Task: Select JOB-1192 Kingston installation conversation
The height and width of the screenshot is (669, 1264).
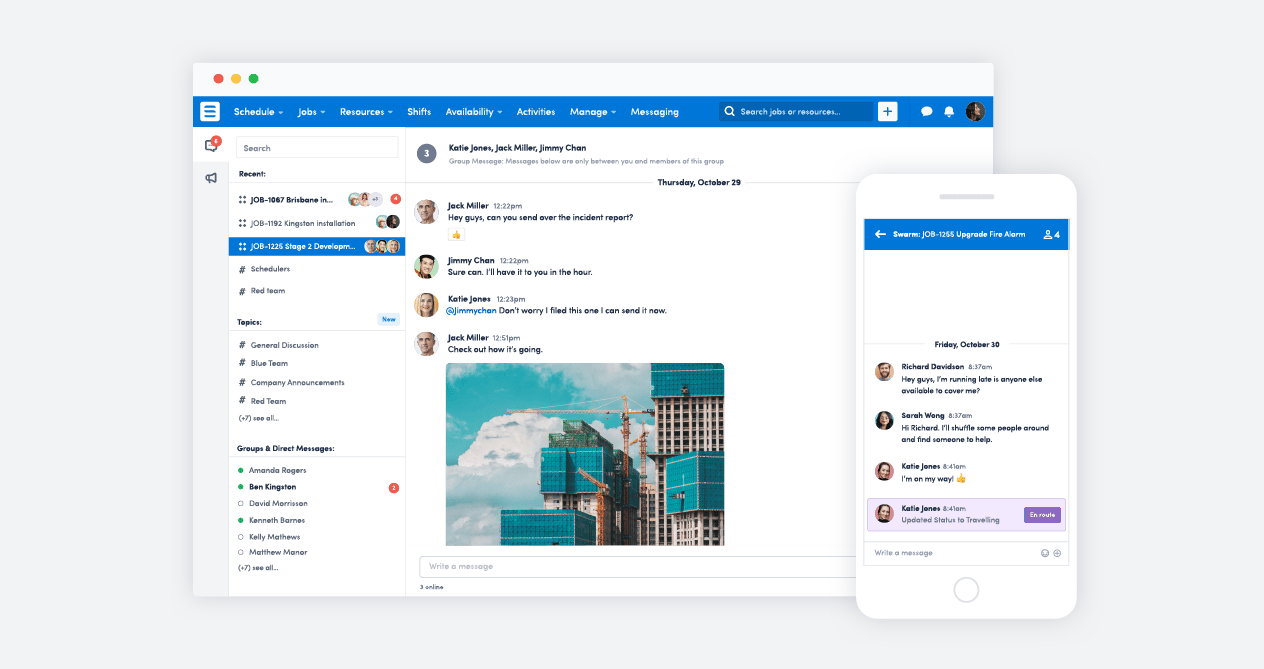Action: [x=317, y=223]
